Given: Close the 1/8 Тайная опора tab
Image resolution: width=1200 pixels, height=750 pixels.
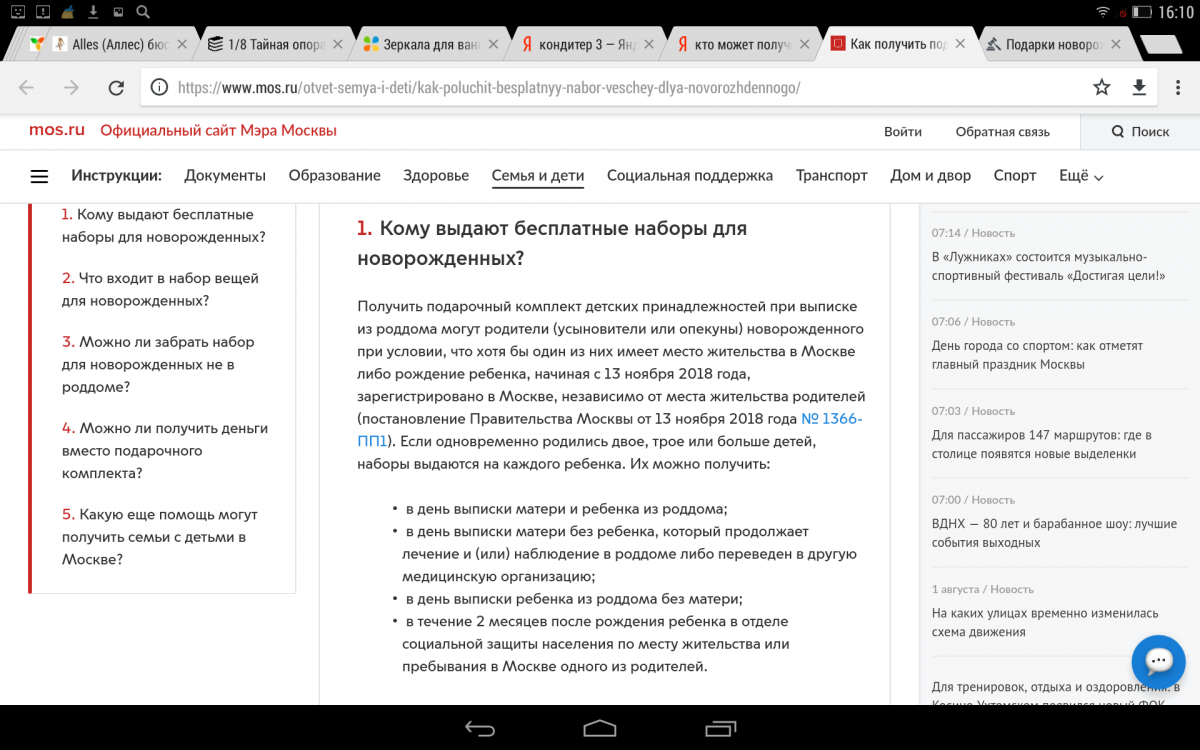Looking at the screenshot, I should point(337,45).
